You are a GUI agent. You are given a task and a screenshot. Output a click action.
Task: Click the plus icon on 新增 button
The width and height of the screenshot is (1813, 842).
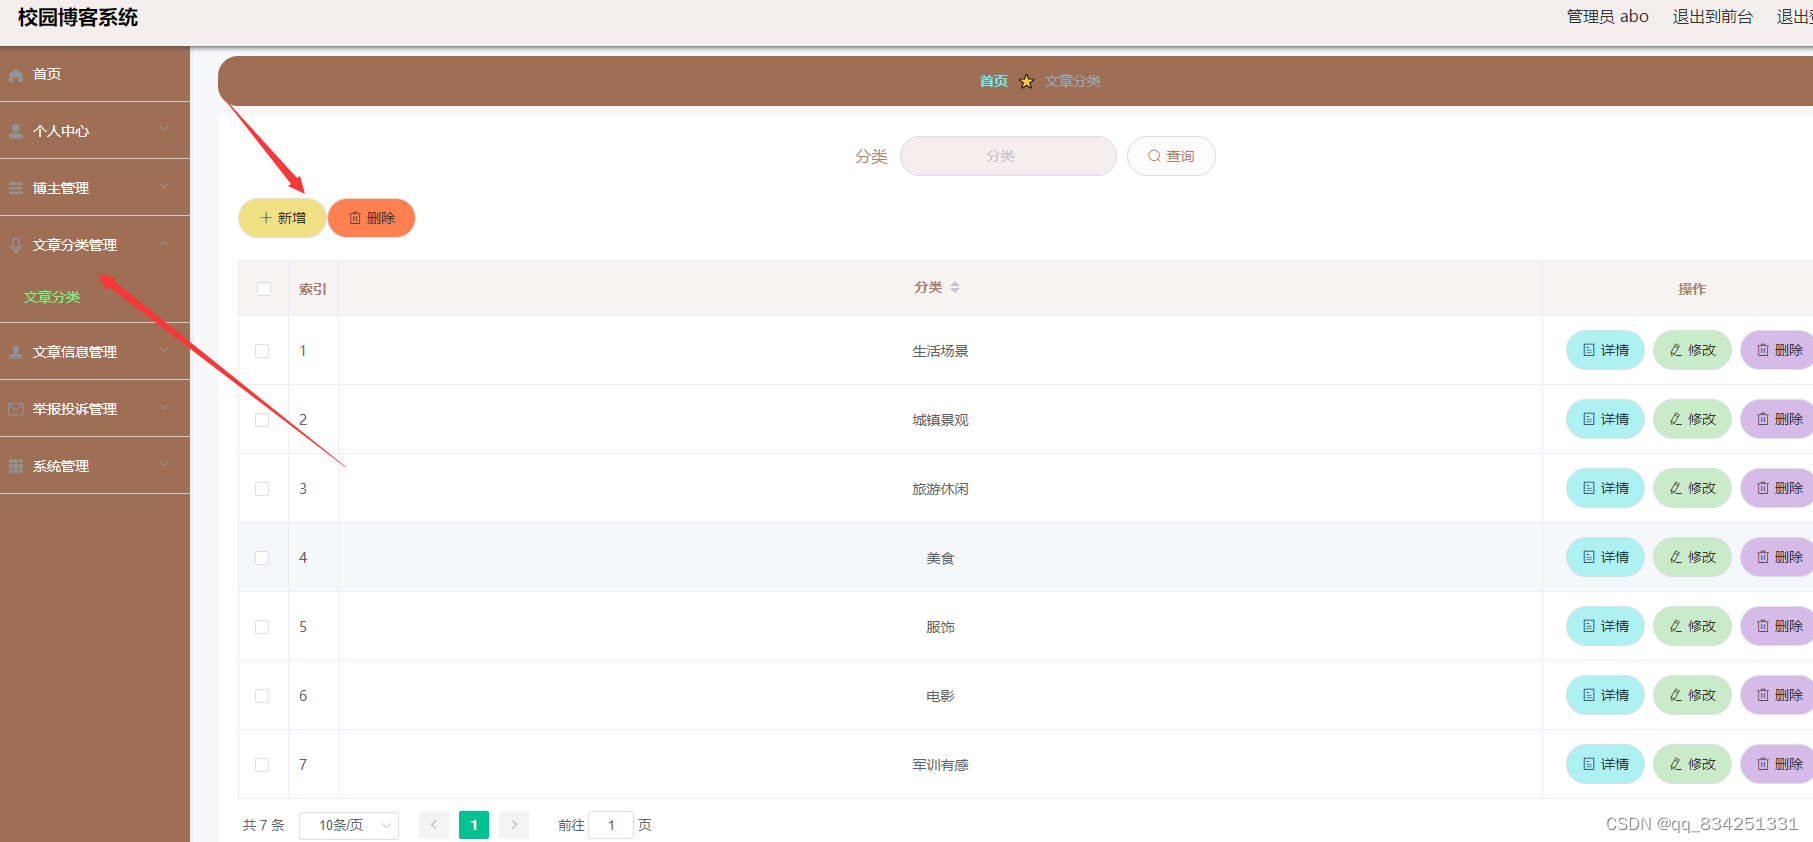coord(266,218)
